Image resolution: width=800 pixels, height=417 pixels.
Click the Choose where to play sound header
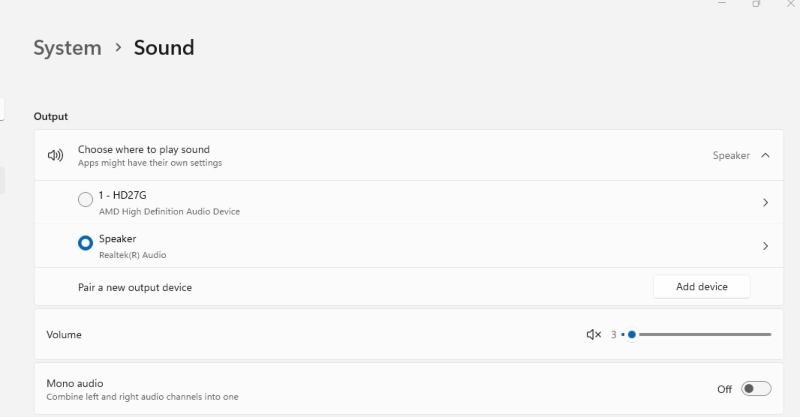[x=144, y=150]
